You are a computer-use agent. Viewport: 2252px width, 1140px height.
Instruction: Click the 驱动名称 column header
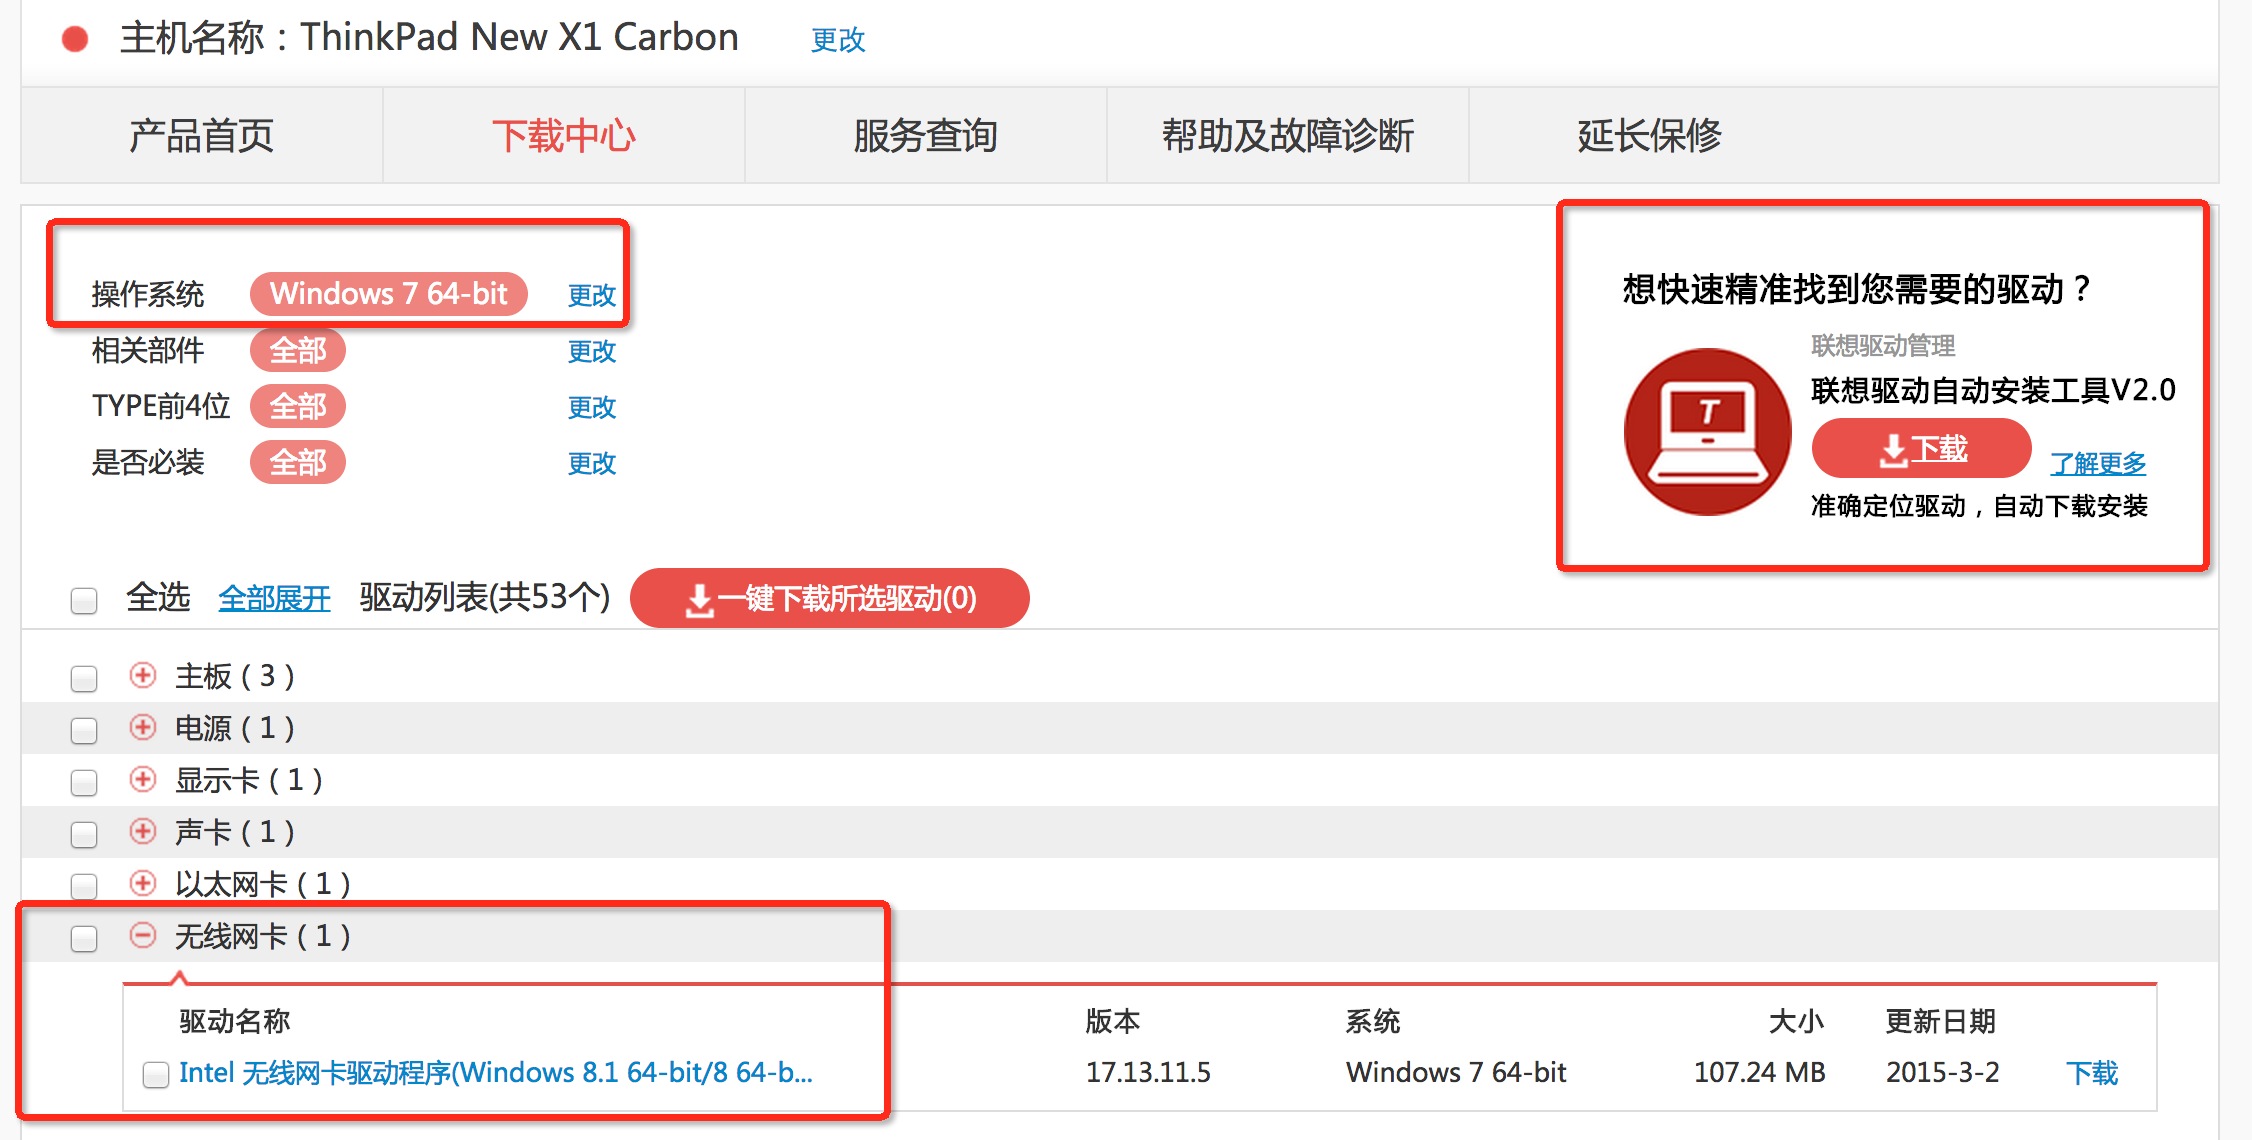pyautogui.click(x=235, y=1021)
